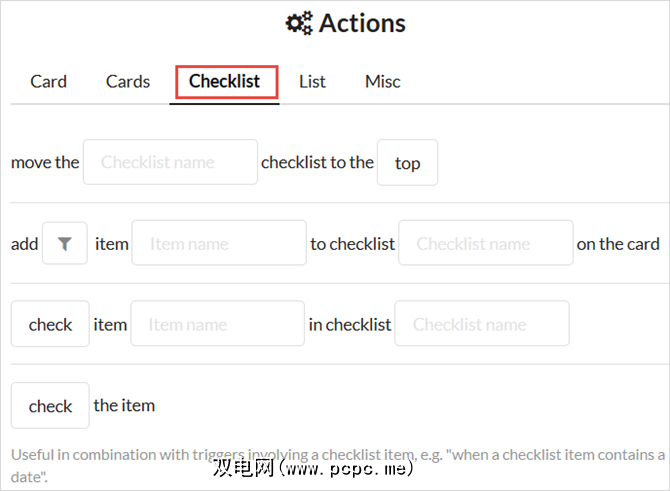
Task: Click the 'Actions' heading text
Action: click(362, 23)
